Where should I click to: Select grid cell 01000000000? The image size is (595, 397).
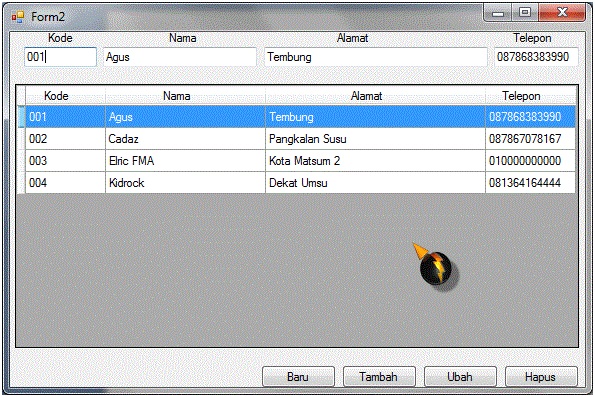530,161
